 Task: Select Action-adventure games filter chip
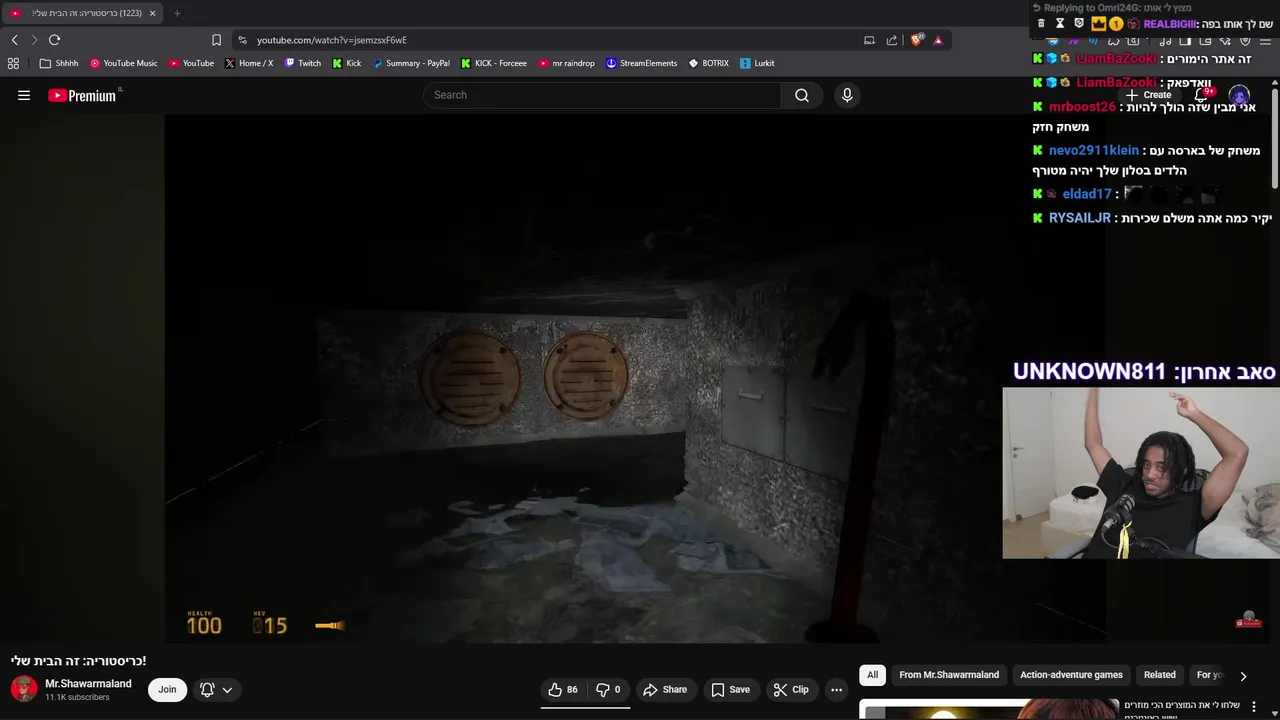point(1071,675)
